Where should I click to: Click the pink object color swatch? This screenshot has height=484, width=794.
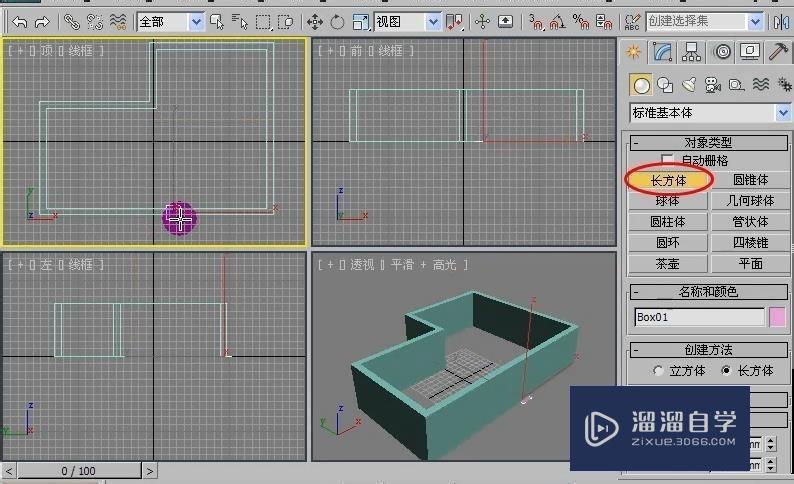coord(777,317)
